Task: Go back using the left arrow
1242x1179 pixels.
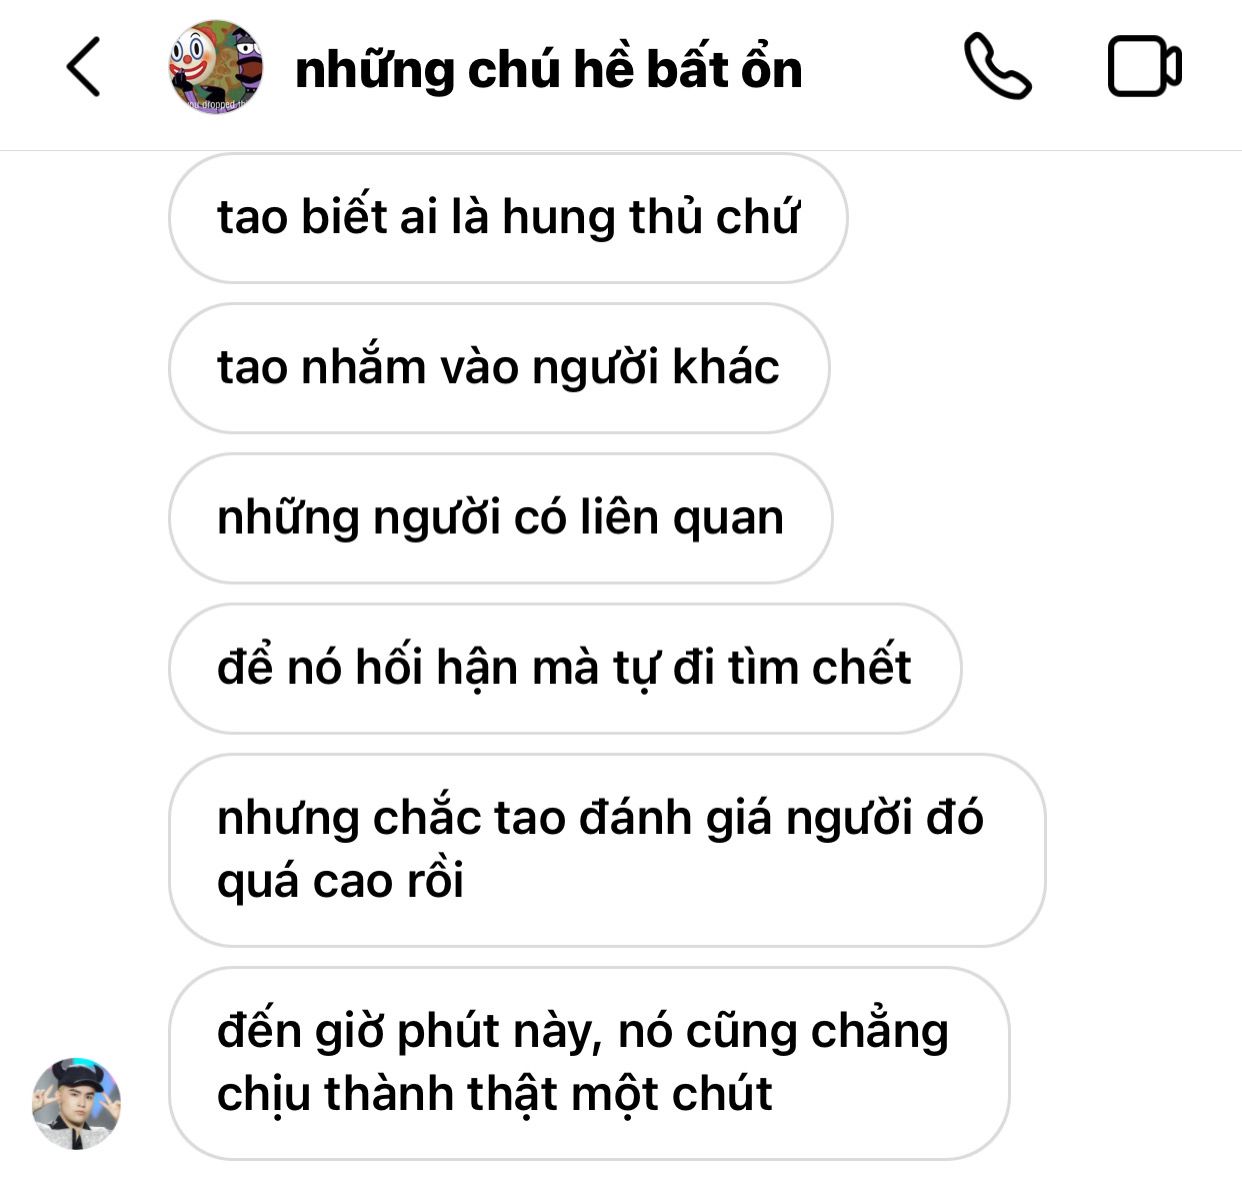Action: click(84, 67)
